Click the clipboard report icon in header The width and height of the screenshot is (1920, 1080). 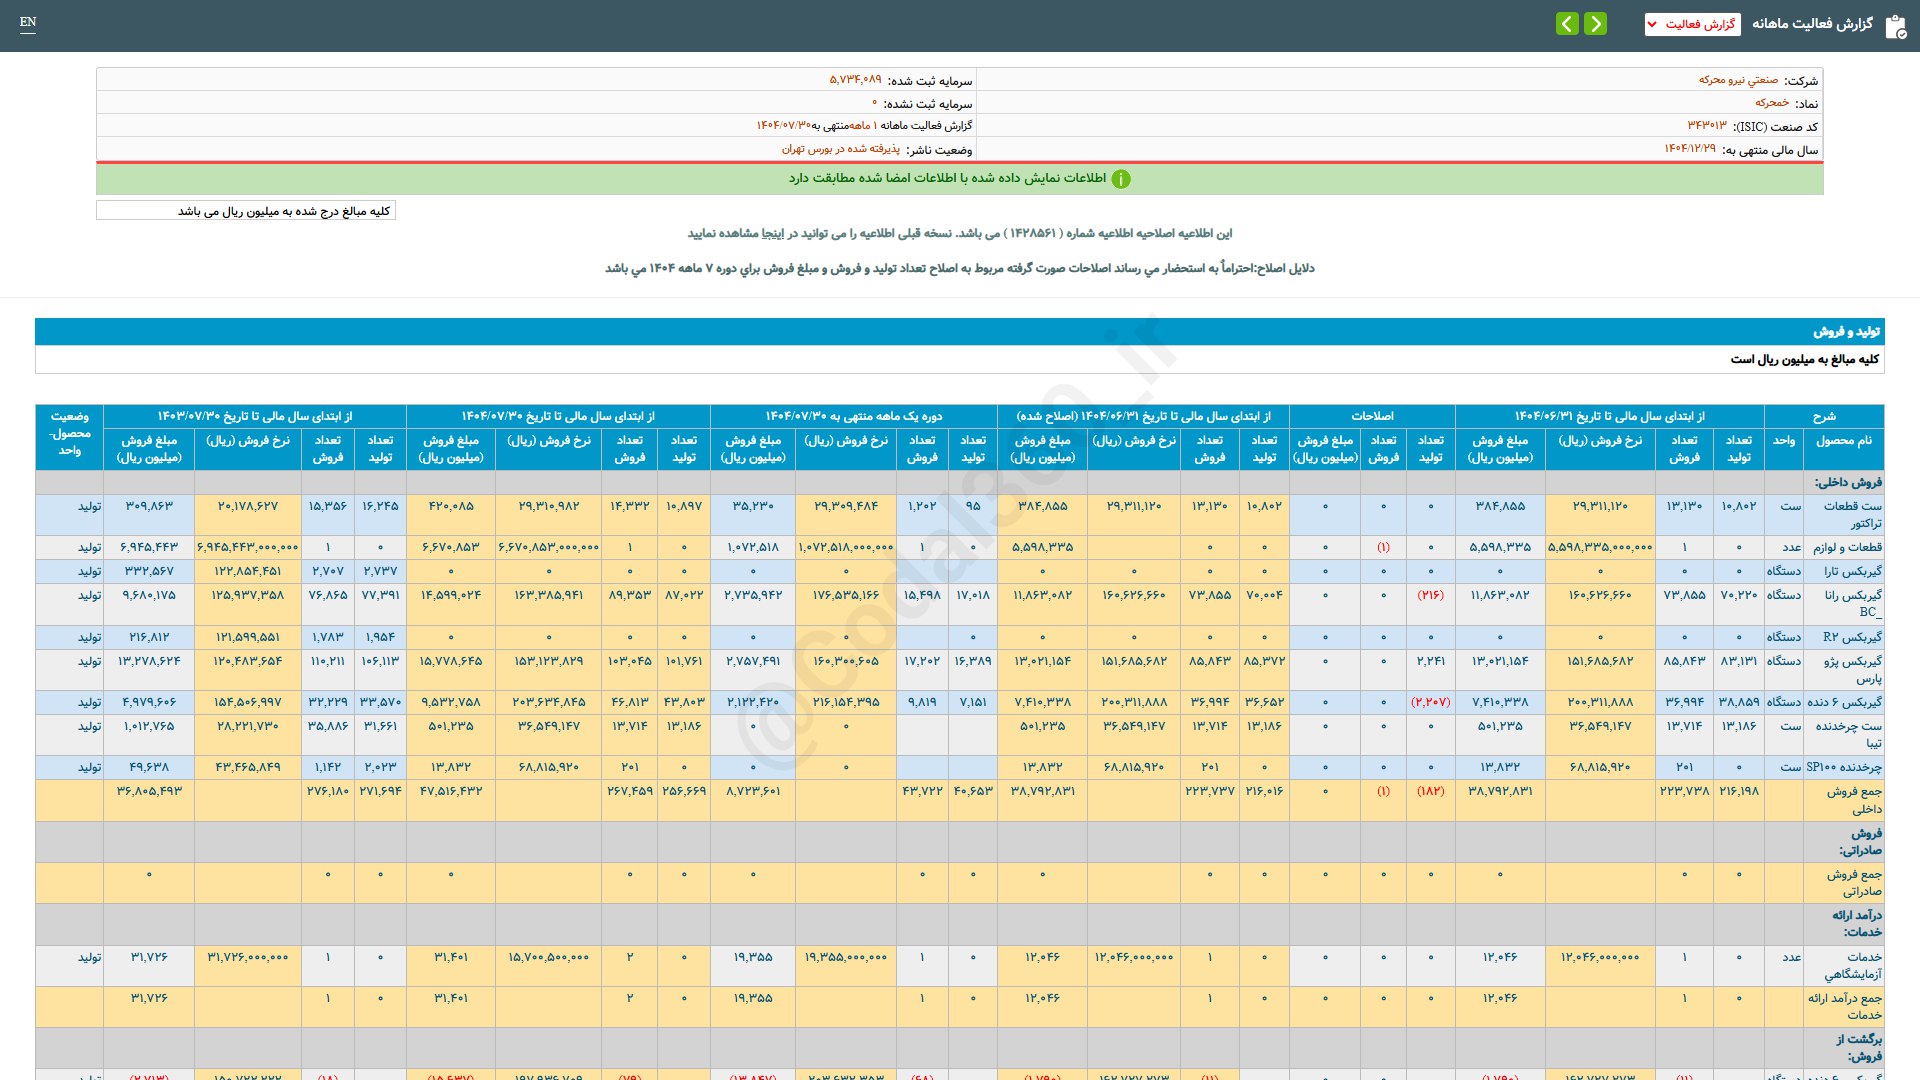(x=1895, y=25)
